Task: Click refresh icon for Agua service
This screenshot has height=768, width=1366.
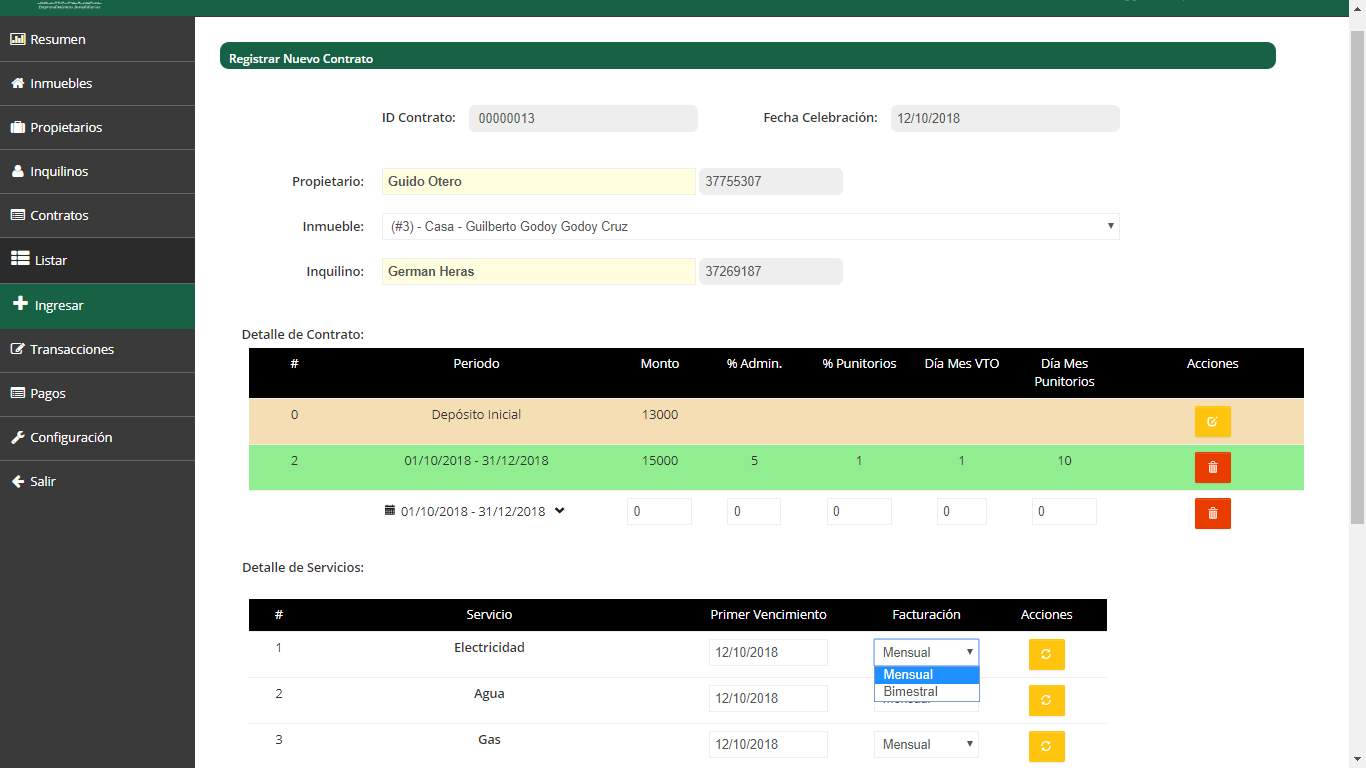Action: pyautogui.click(x=1046, y=700)
